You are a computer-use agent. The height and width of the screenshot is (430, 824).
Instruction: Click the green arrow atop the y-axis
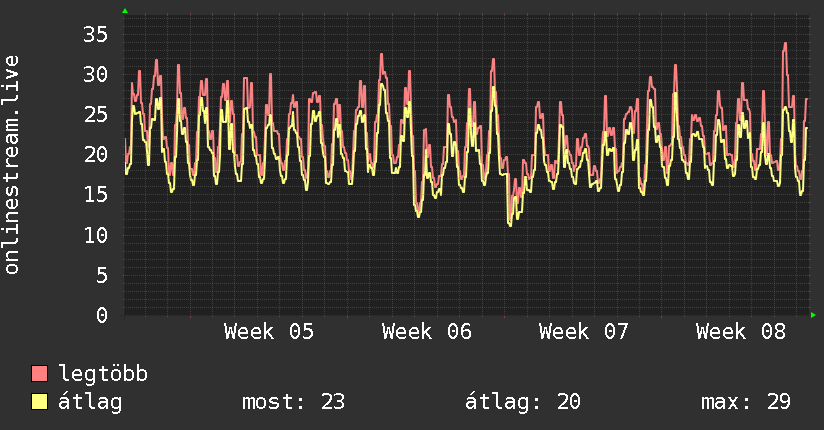click(x=125, y=11)
